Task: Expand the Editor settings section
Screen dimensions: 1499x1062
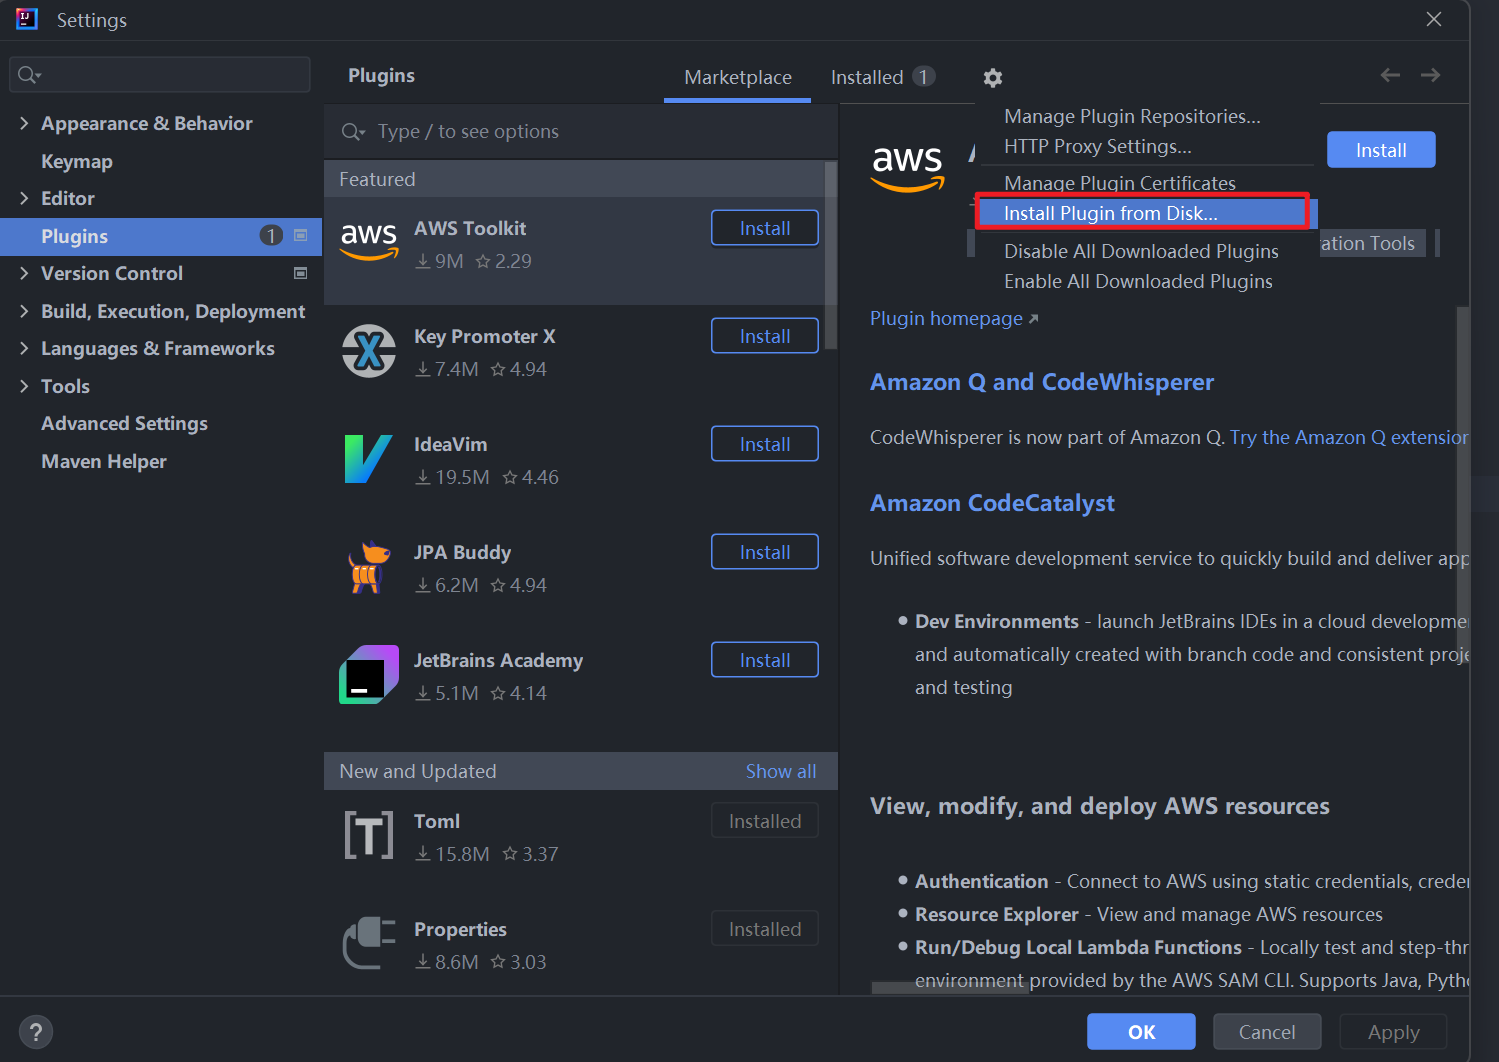Action: pos(24,198)
